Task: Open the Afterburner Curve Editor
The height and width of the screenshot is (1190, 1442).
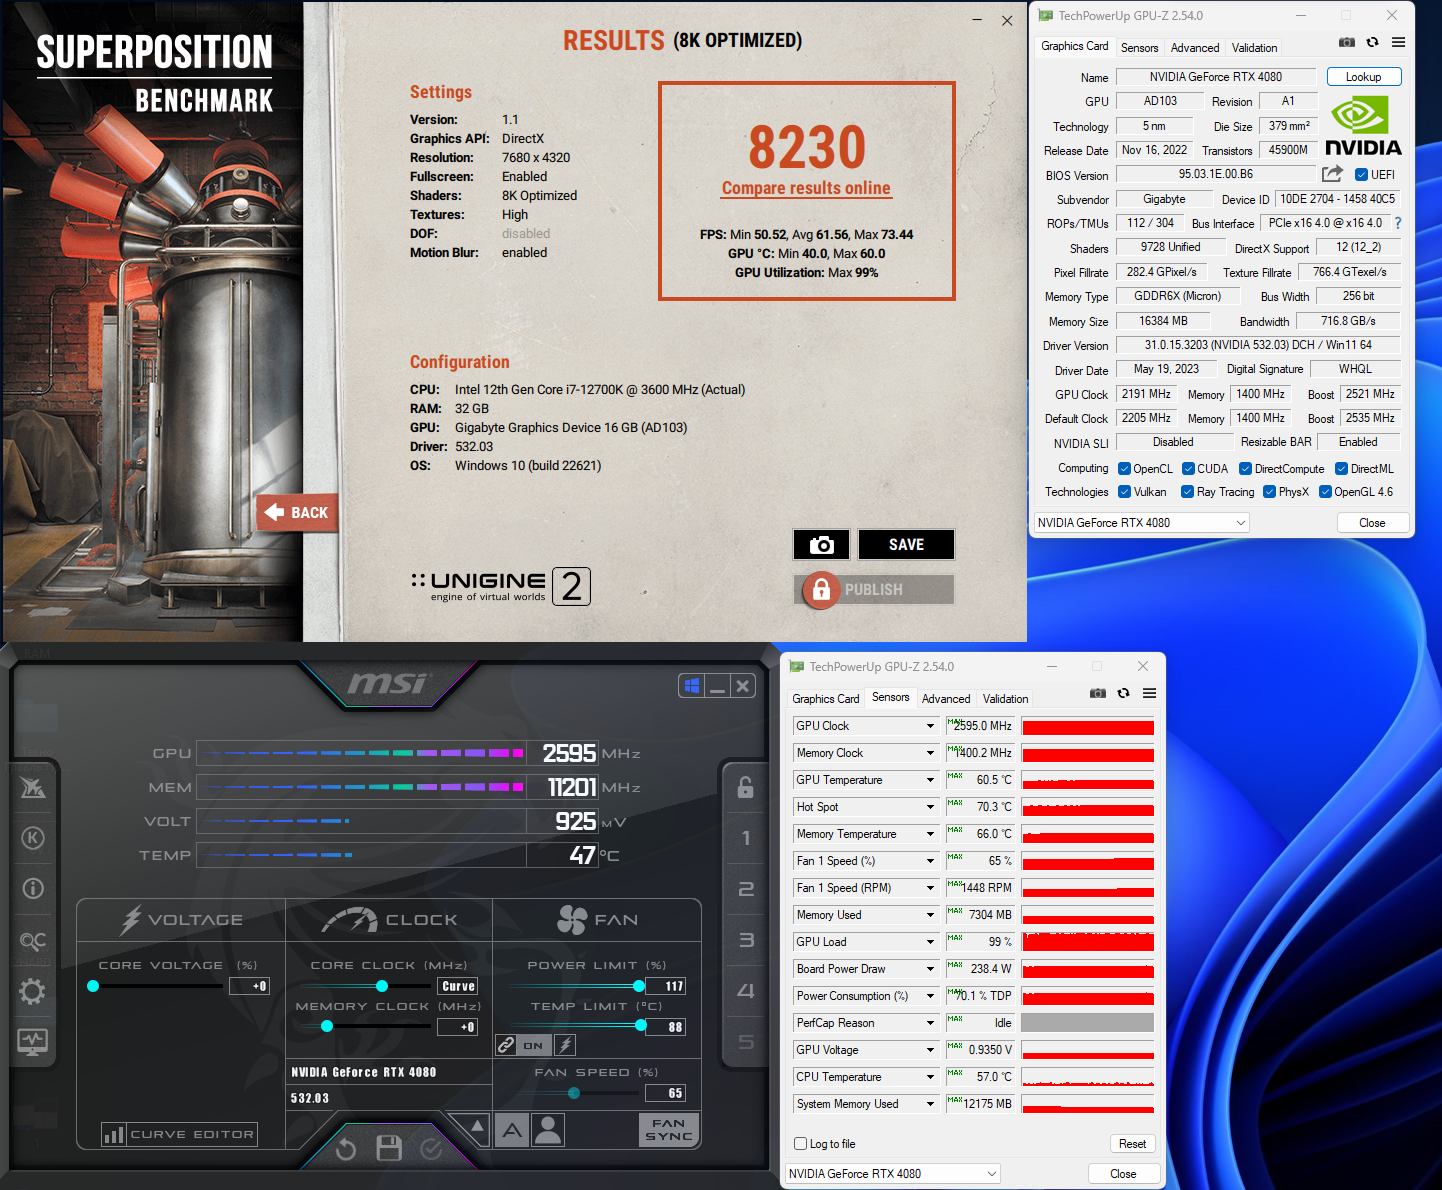Action: (180, 1134)
